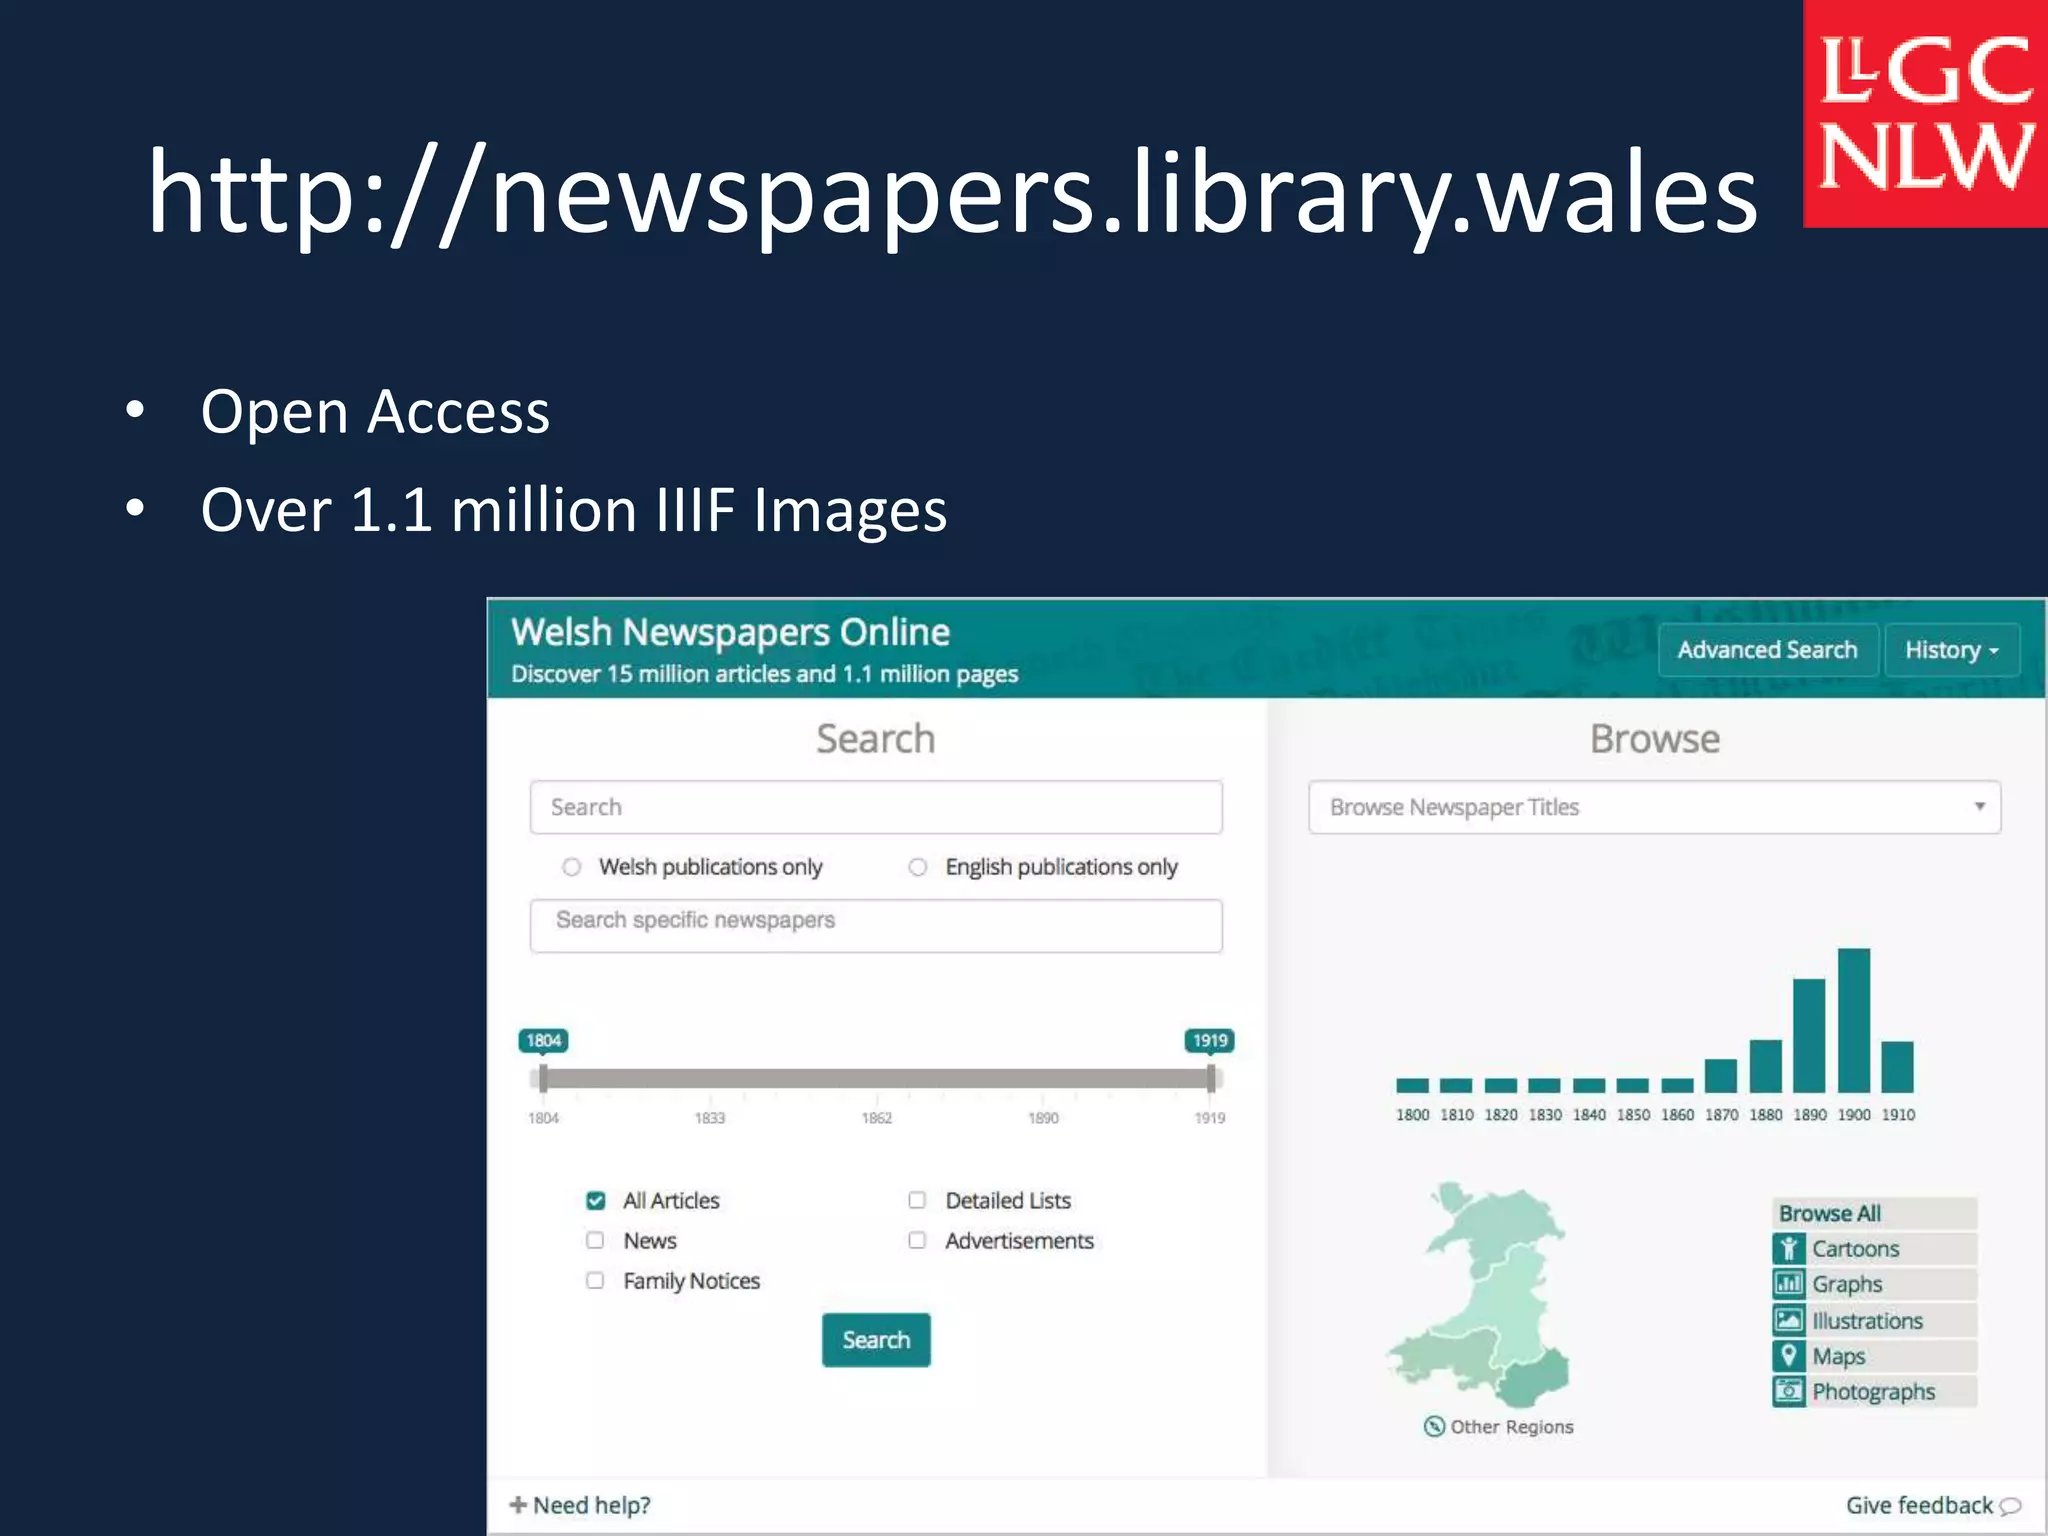Image resolution: width=2048 pixels, height=1536 pixels.
Task: Click the Search specific newspapers field
Action: click(x=876, y=925)
